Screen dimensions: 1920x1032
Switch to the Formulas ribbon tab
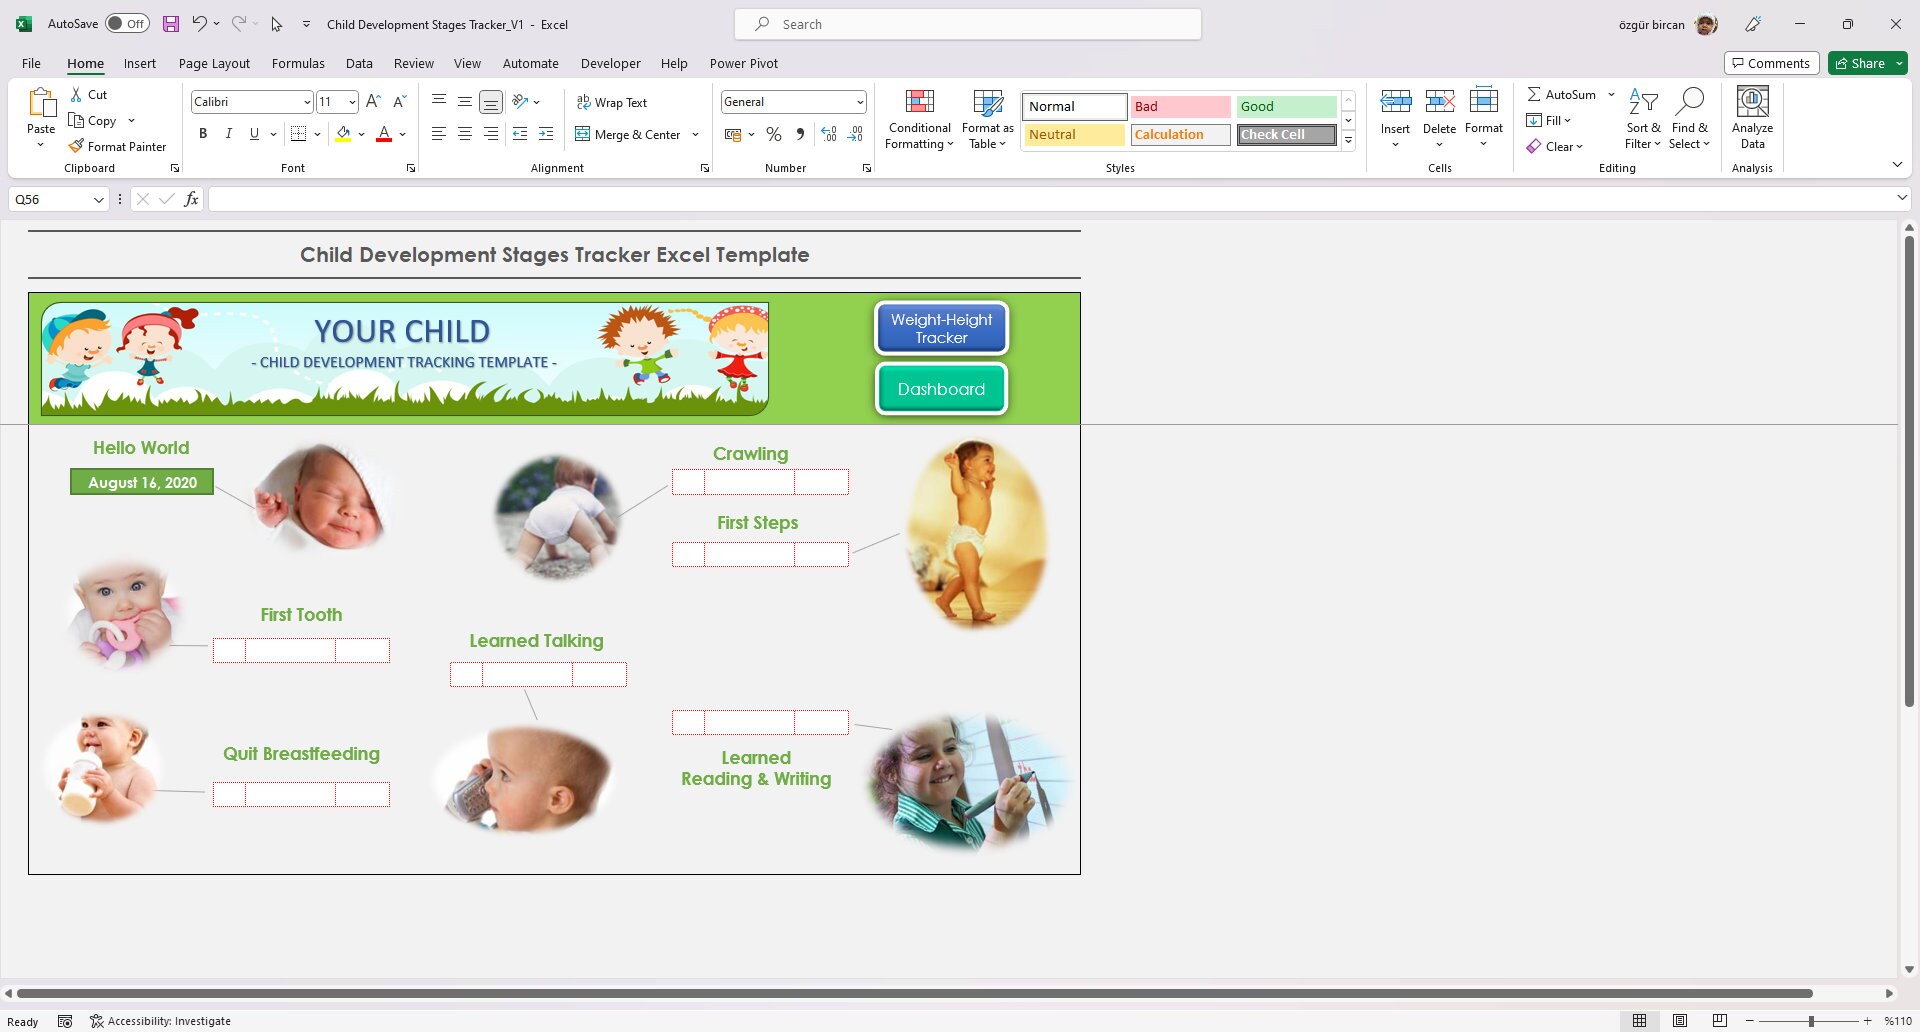(298, 63)
